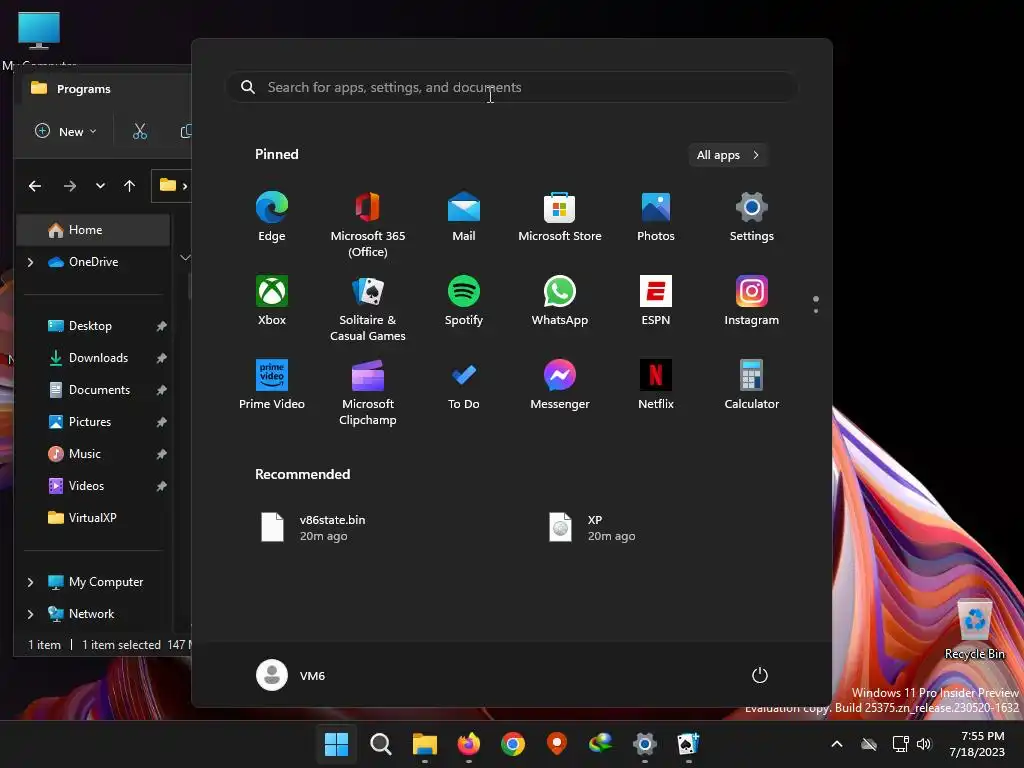Launch Microsoft Clipchamp
This screenshot has height=768, width=1024.
[x=368, y=392]
